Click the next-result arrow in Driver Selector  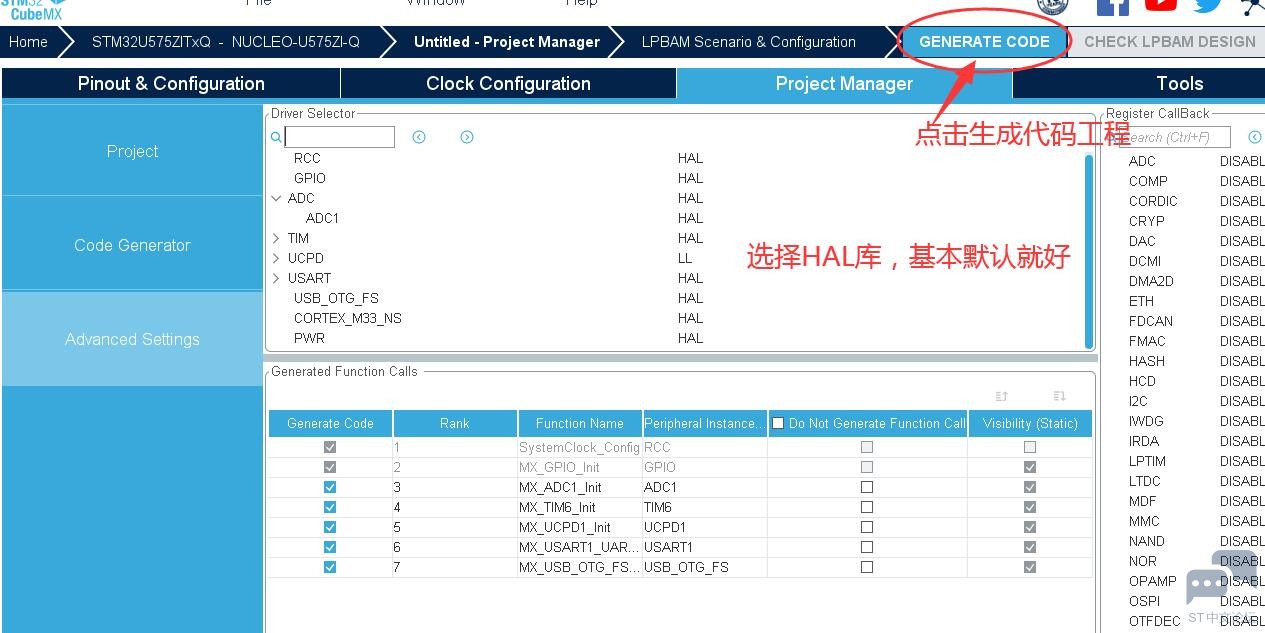tap(467, 137)
